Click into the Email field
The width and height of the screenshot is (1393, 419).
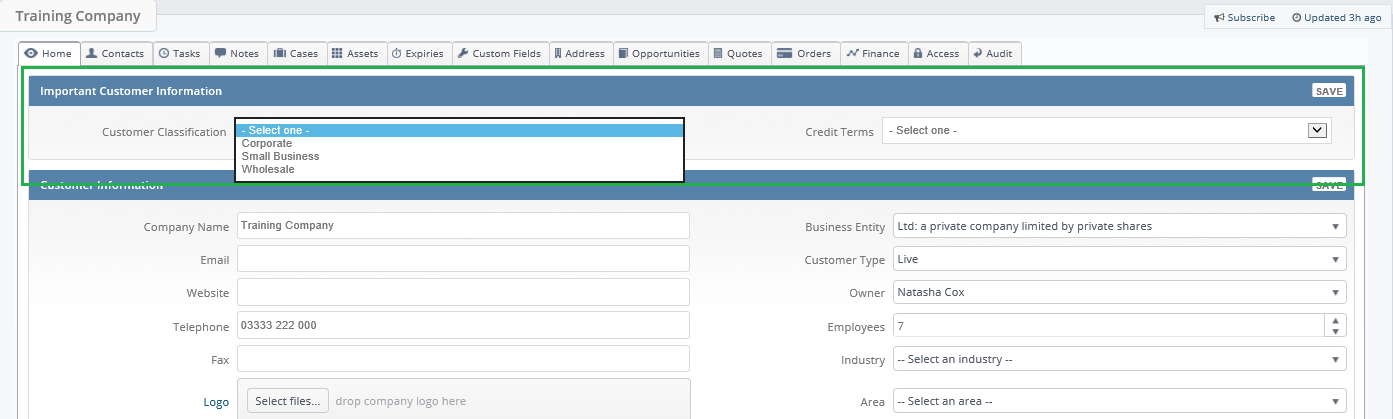click(463, 259)
